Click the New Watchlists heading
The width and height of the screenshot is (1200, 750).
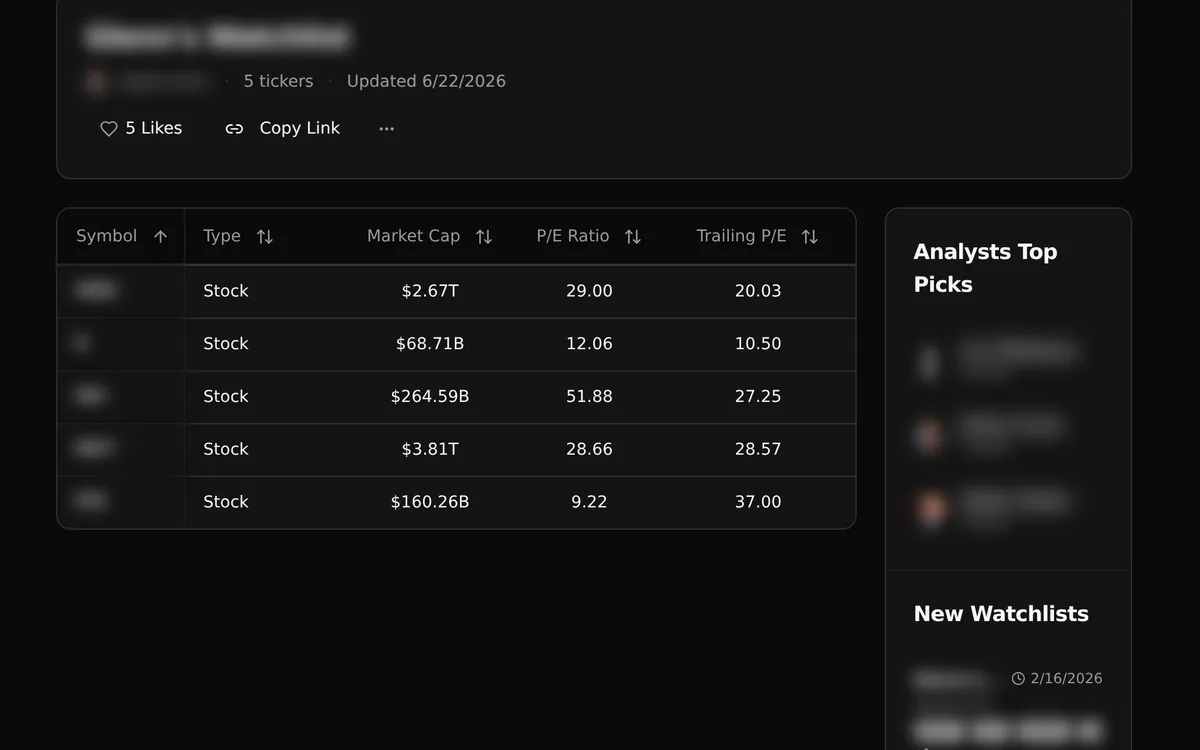point(1001,614)
